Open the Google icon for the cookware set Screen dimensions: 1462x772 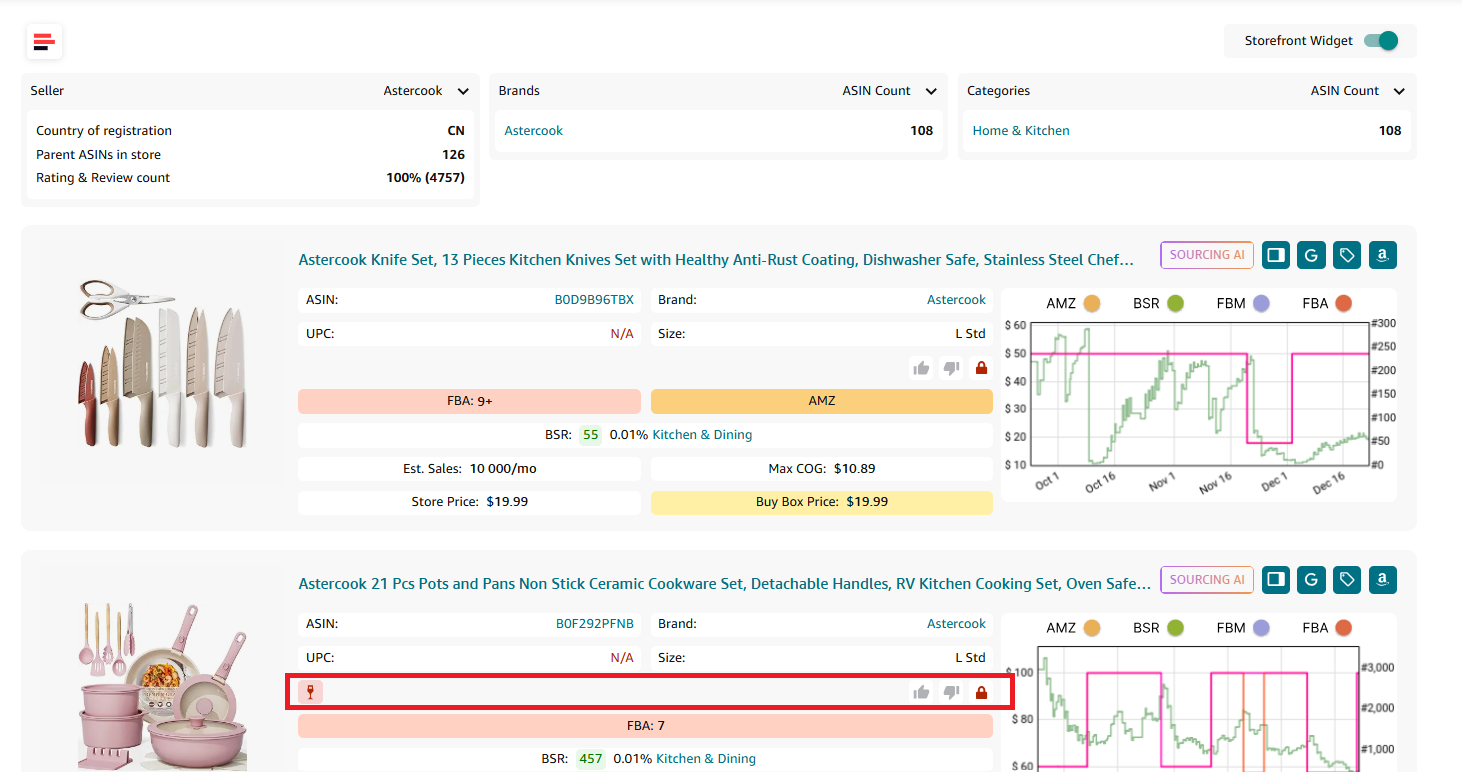coord(1311,579)
